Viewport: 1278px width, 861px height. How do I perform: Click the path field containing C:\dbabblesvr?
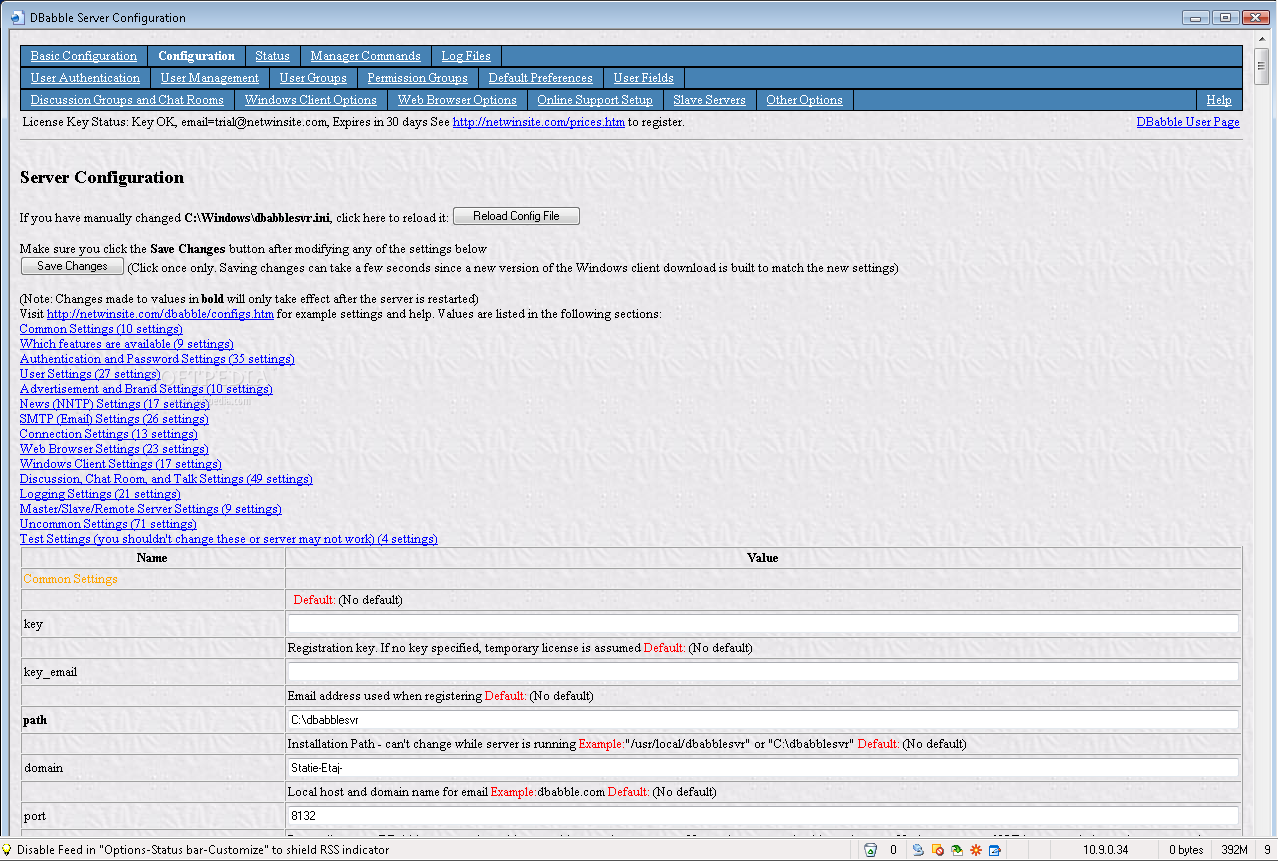click(x=763, y=720)
